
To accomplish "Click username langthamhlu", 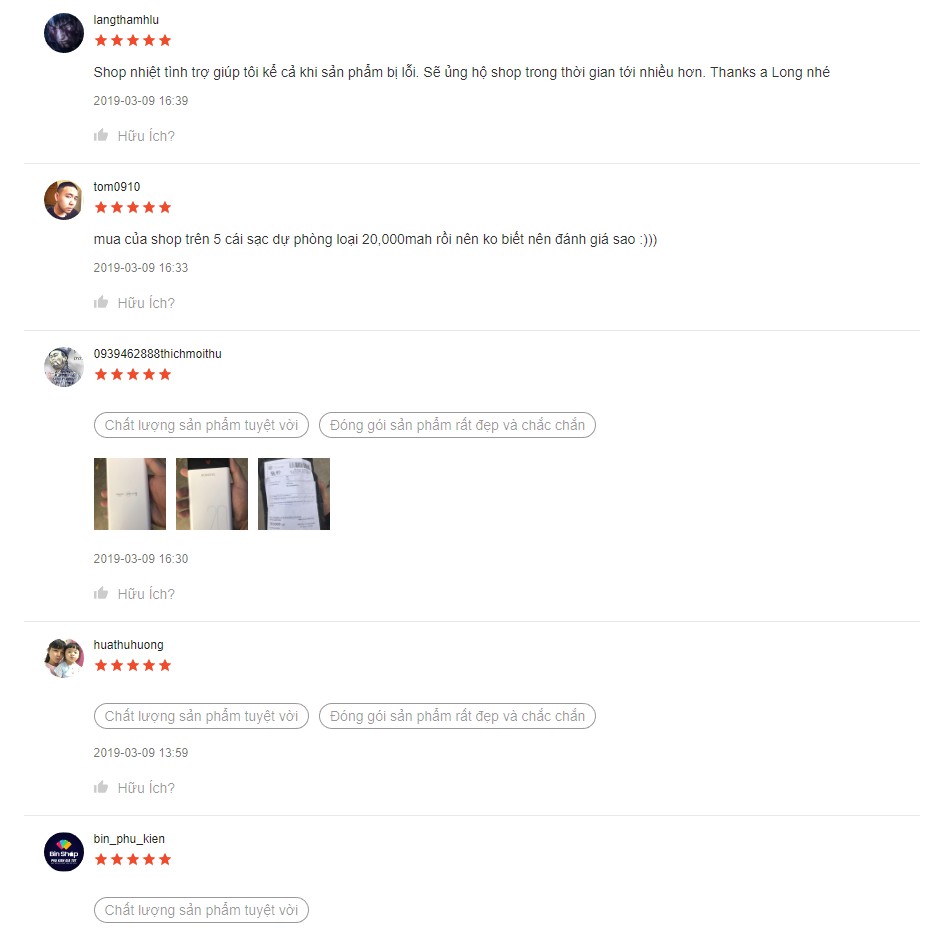I will (126, 20).
